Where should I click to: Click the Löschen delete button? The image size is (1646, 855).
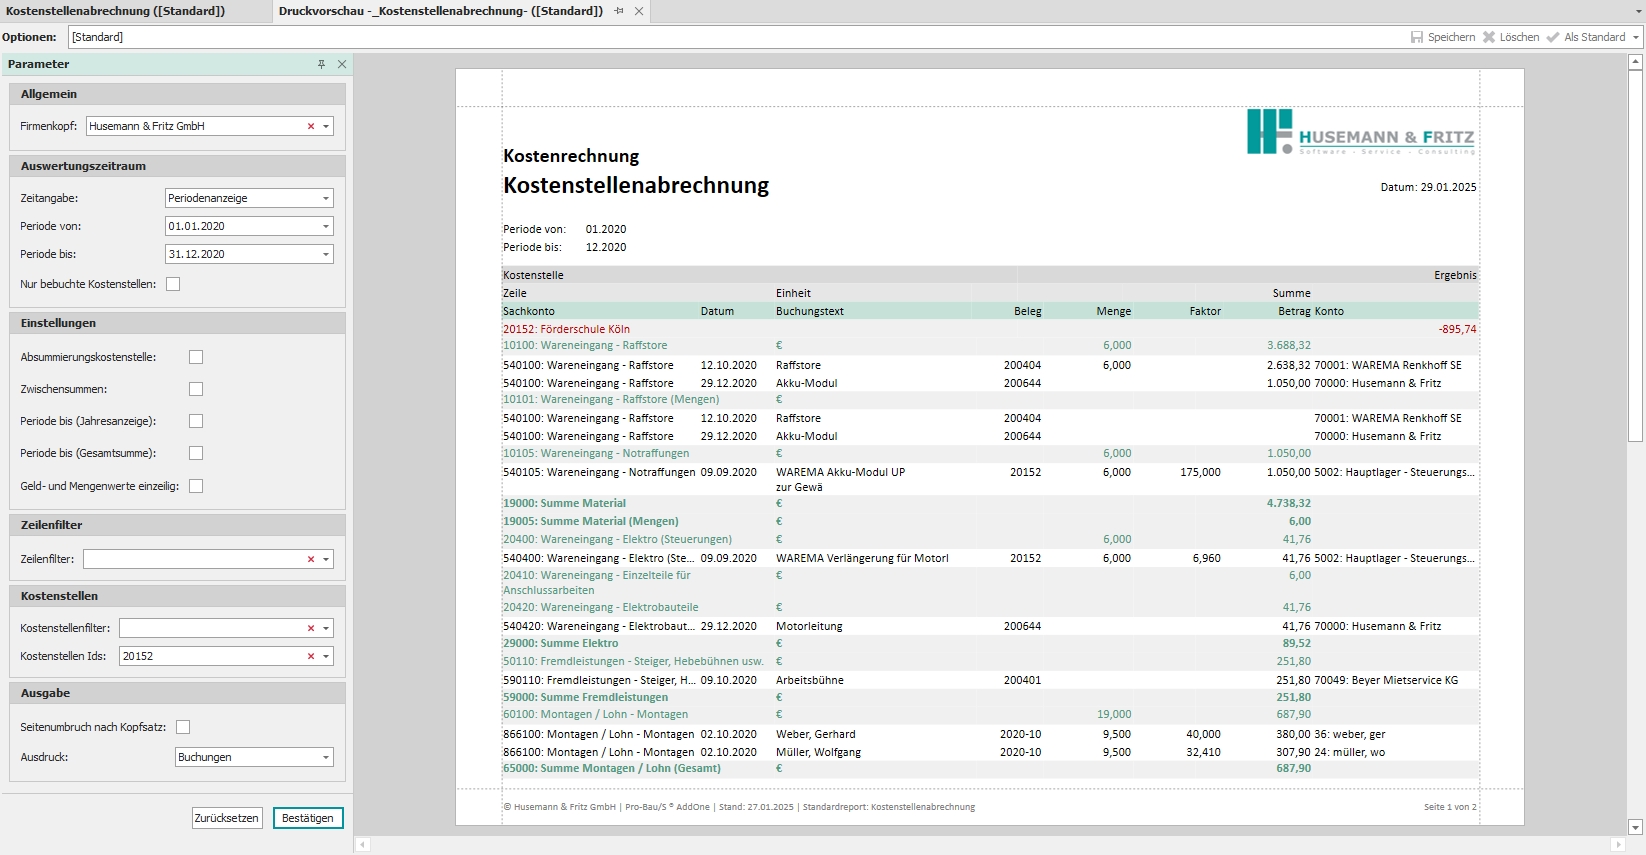[x=1511, y=37]
